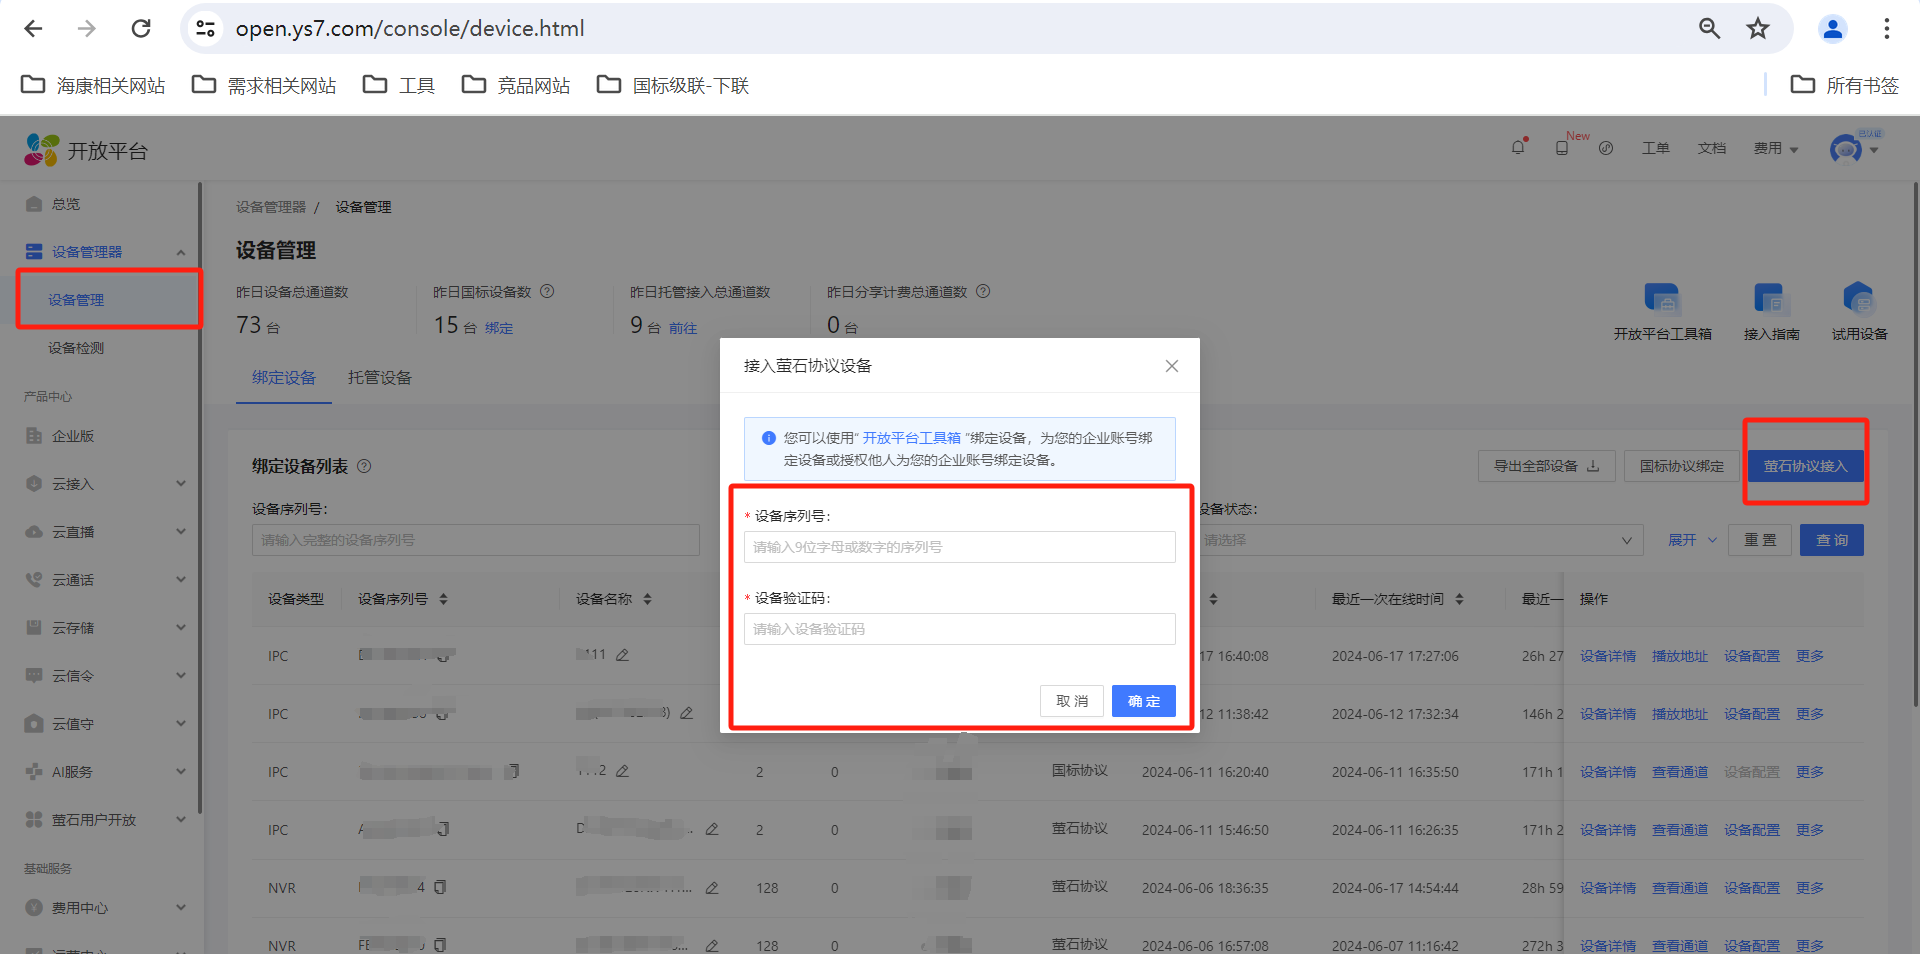Viewport: 1920px width, 954px height.
Task: Click the 萤石协议接入 button
Action: (1806, 466)
